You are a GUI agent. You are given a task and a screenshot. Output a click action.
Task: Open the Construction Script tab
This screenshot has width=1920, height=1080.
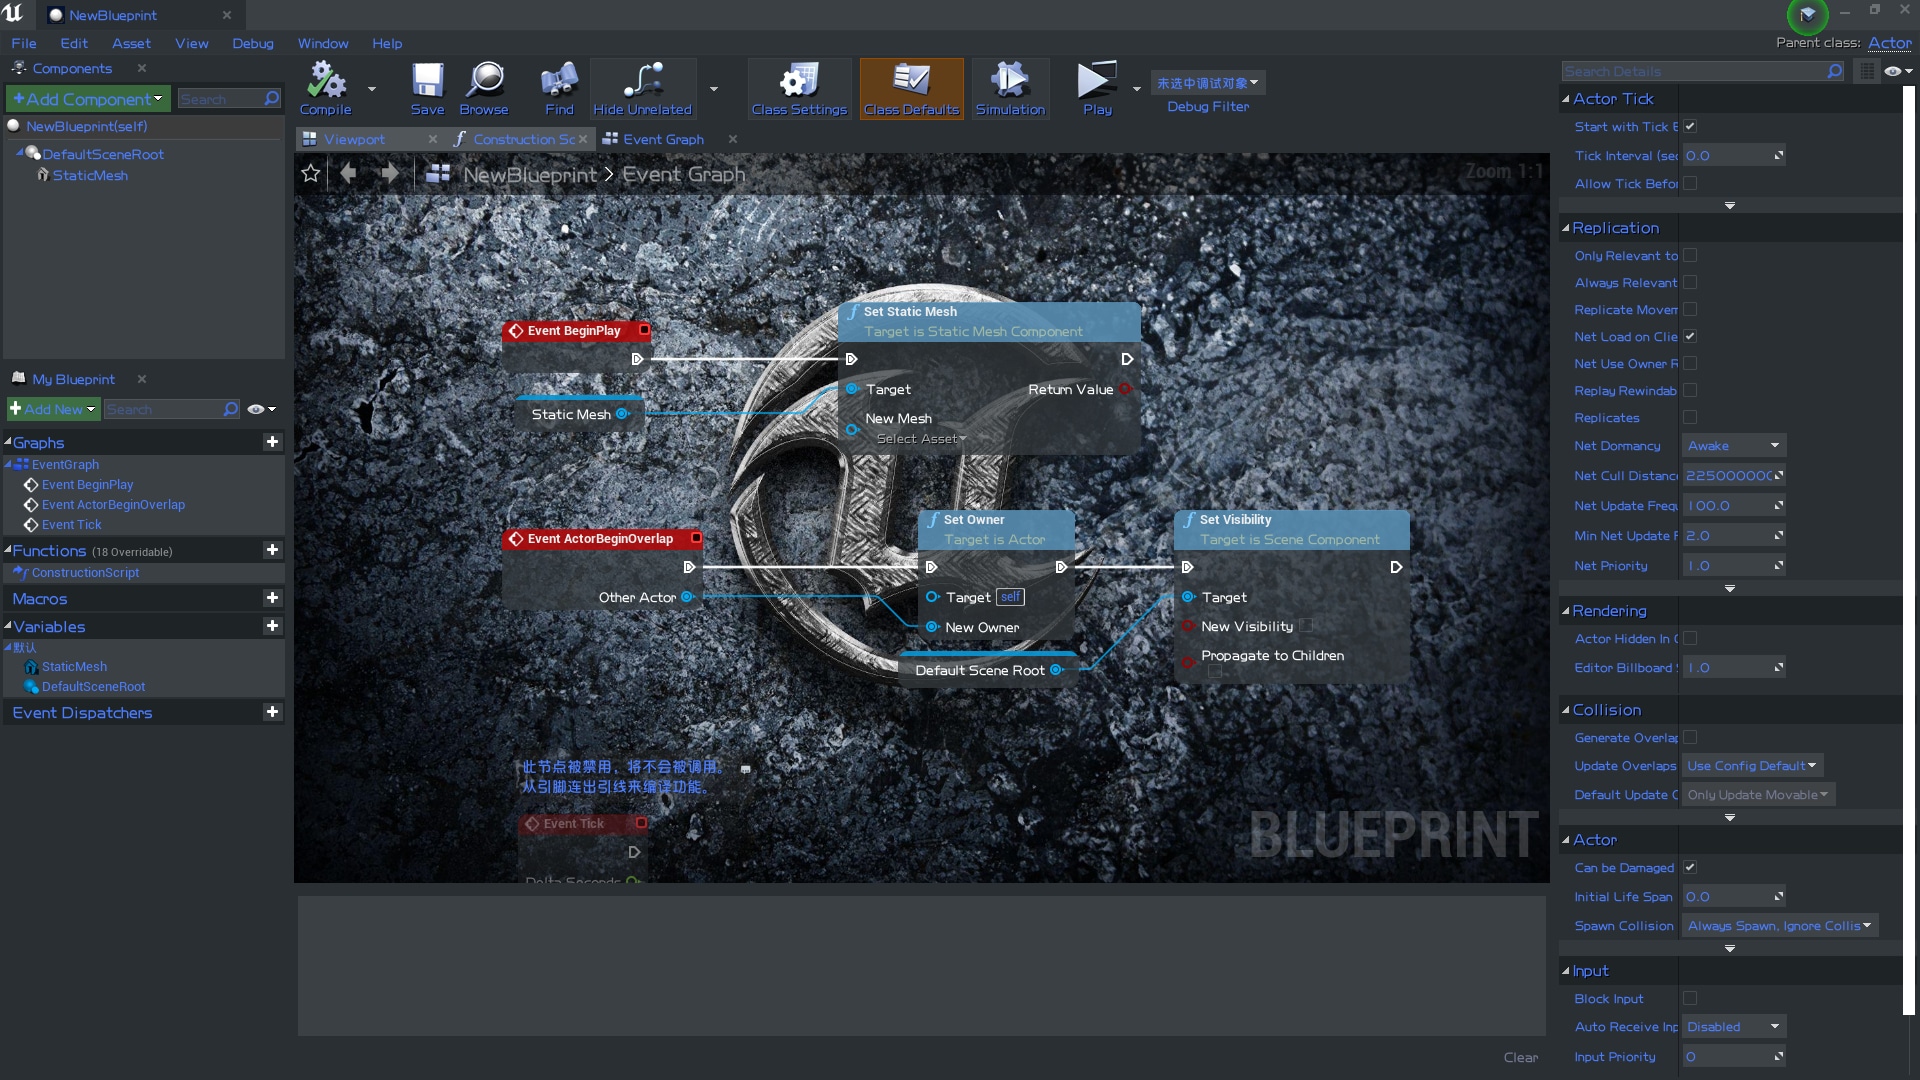(520, 139)
